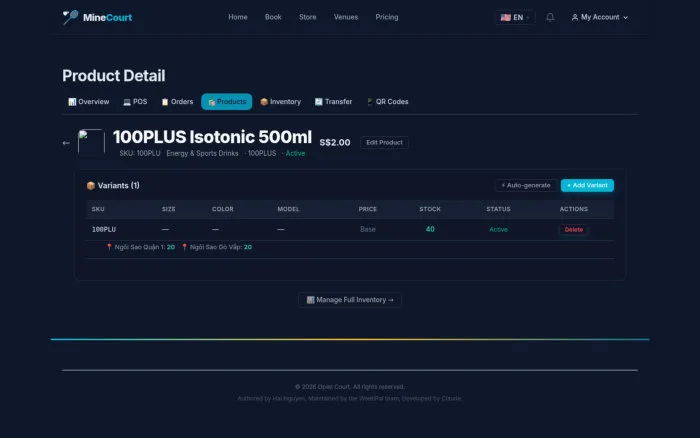
Task: Switch to the POS tab
Action: (x=135, y=102)
